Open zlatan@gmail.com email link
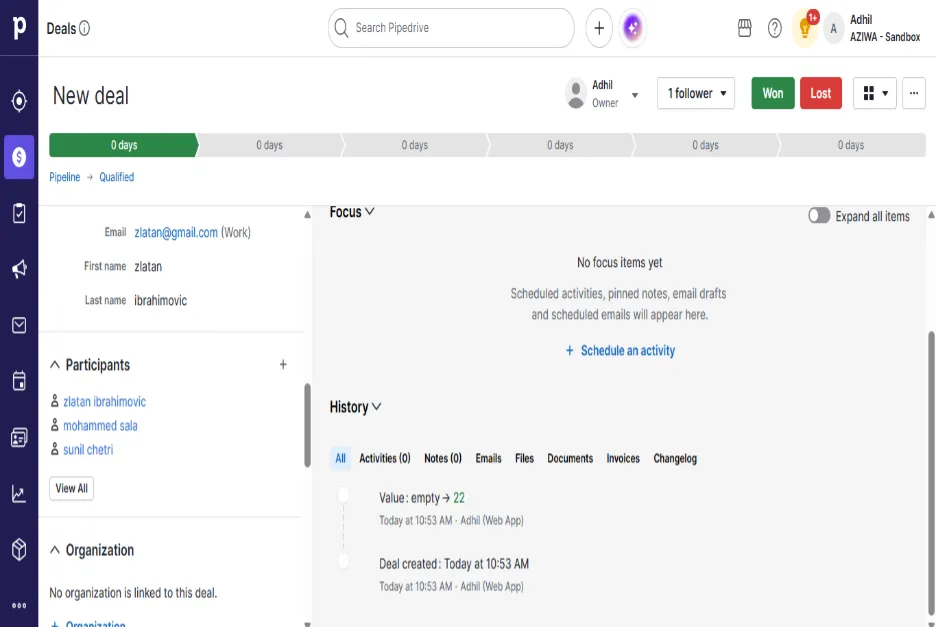 176,233
